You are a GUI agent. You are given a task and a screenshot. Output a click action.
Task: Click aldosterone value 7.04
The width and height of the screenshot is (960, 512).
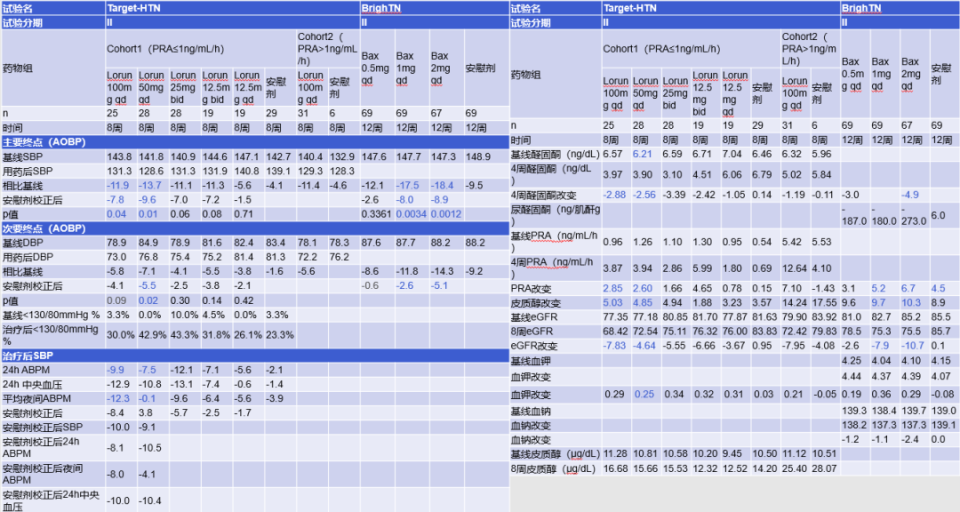pos(732,154)
